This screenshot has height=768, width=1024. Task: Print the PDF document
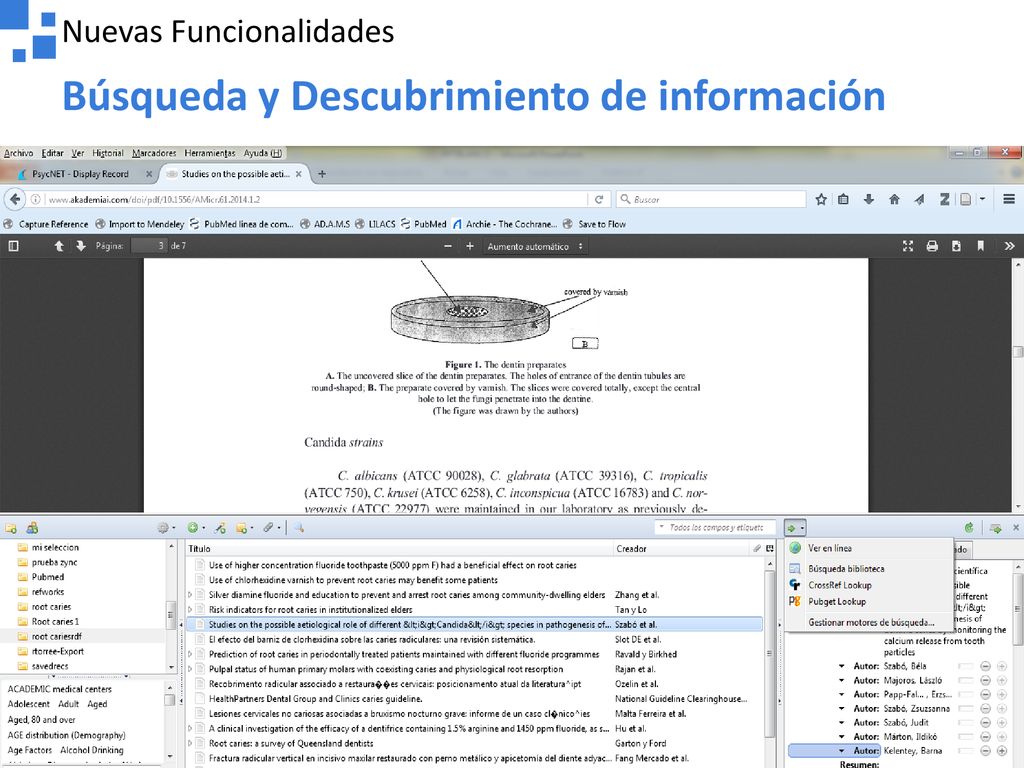932,246
